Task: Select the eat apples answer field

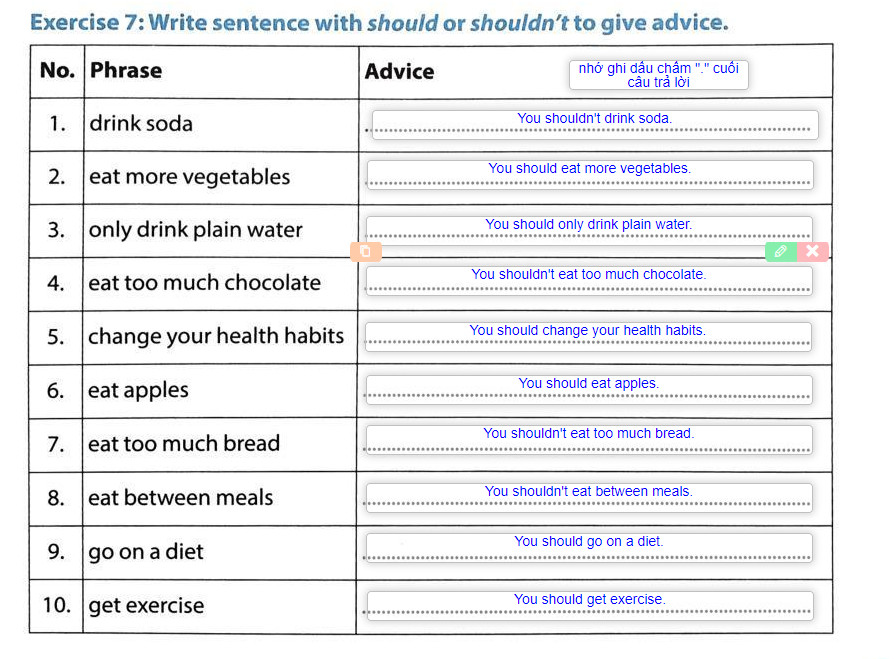Action: point(588,389)
